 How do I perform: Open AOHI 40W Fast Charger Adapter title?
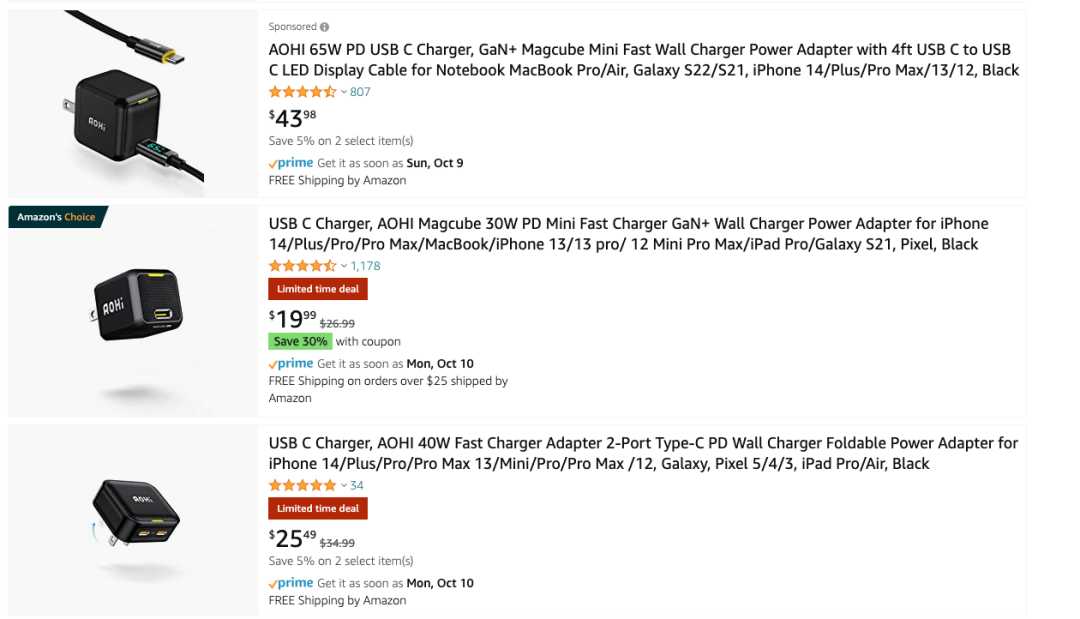[643, 453]
